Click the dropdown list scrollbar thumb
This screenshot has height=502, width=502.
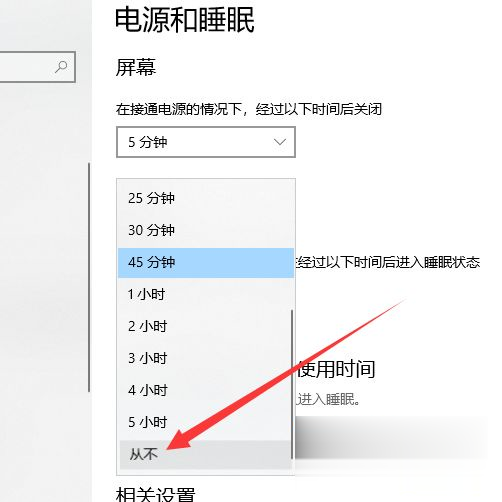292,384
